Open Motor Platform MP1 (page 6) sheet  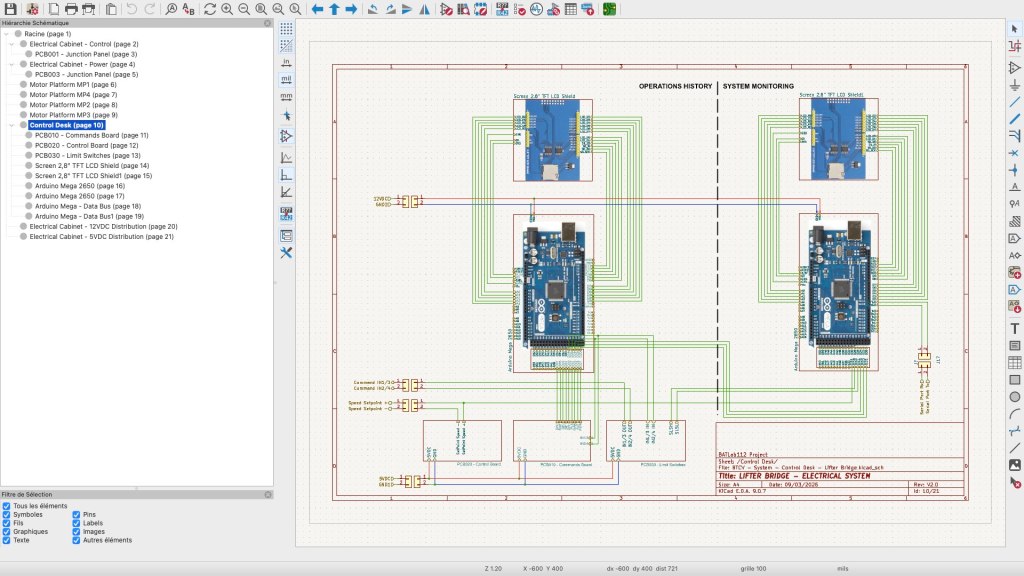pyautogui.click(x=73, y=85)
